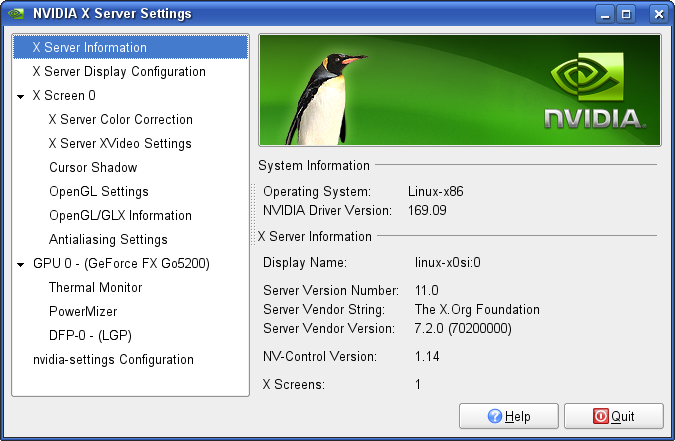Click vendor version 7.2.0 (70200000)
This screenshot has height=441, width=675.
pyautogui.click(x=463, y=329)
